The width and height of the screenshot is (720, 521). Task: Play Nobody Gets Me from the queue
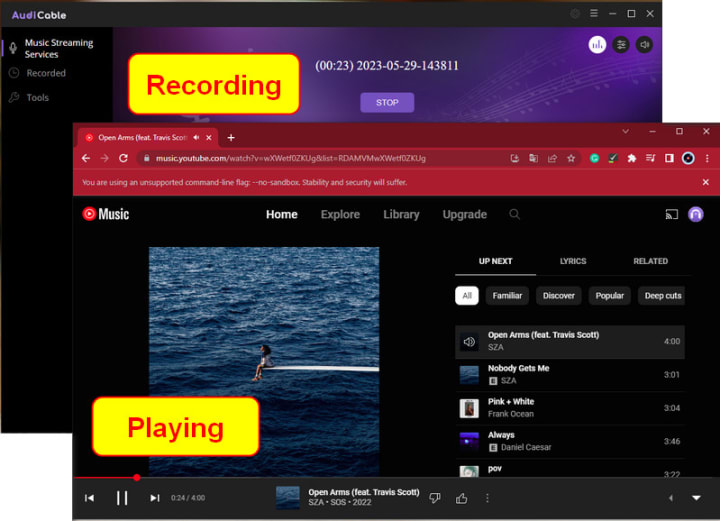tap(570, 375)
